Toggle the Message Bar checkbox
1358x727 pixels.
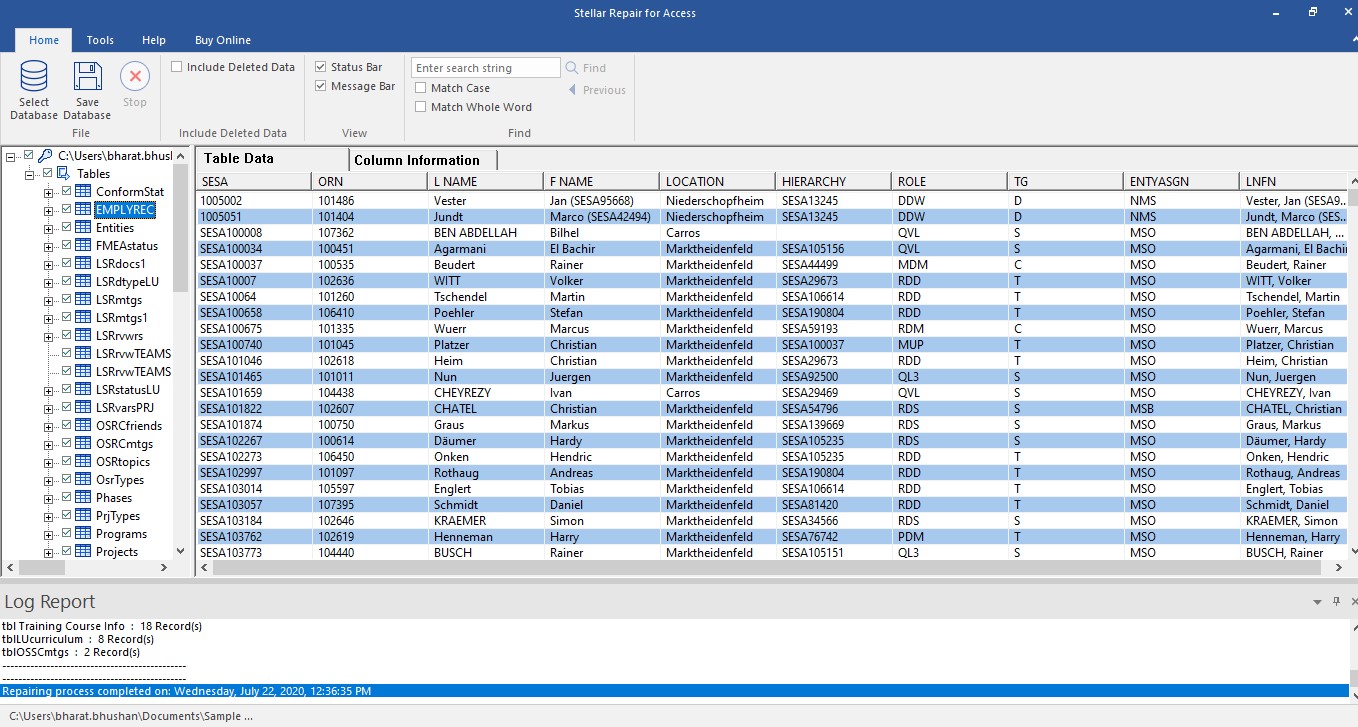[x=321, y=86]
